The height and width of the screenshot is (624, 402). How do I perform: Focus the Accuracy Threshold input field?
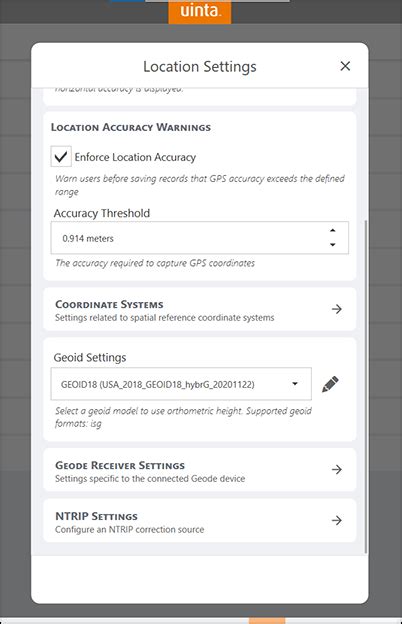tap(199, 238)
